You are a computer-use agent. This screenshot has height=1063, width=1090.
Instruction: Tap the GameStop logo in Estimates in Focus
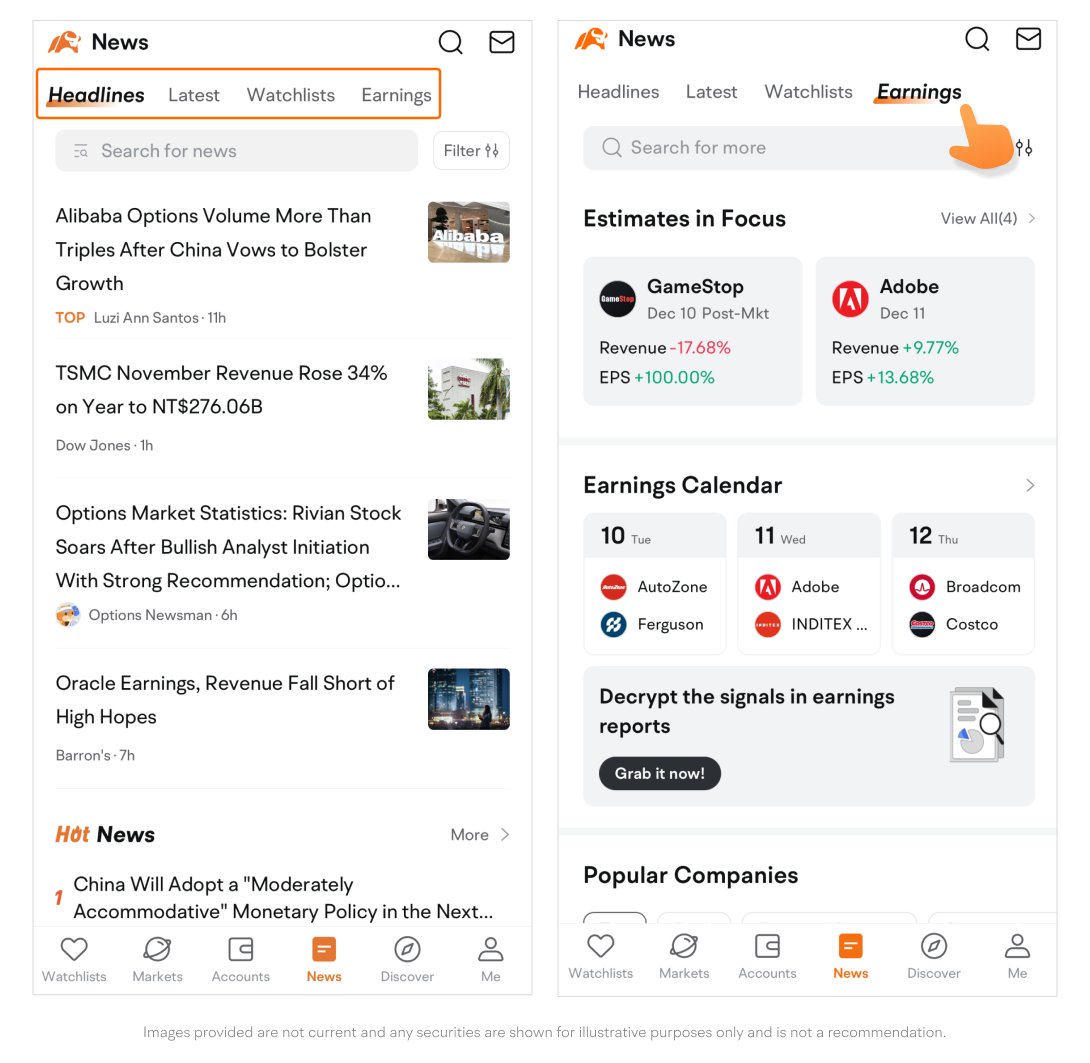(x=617, y=298)
